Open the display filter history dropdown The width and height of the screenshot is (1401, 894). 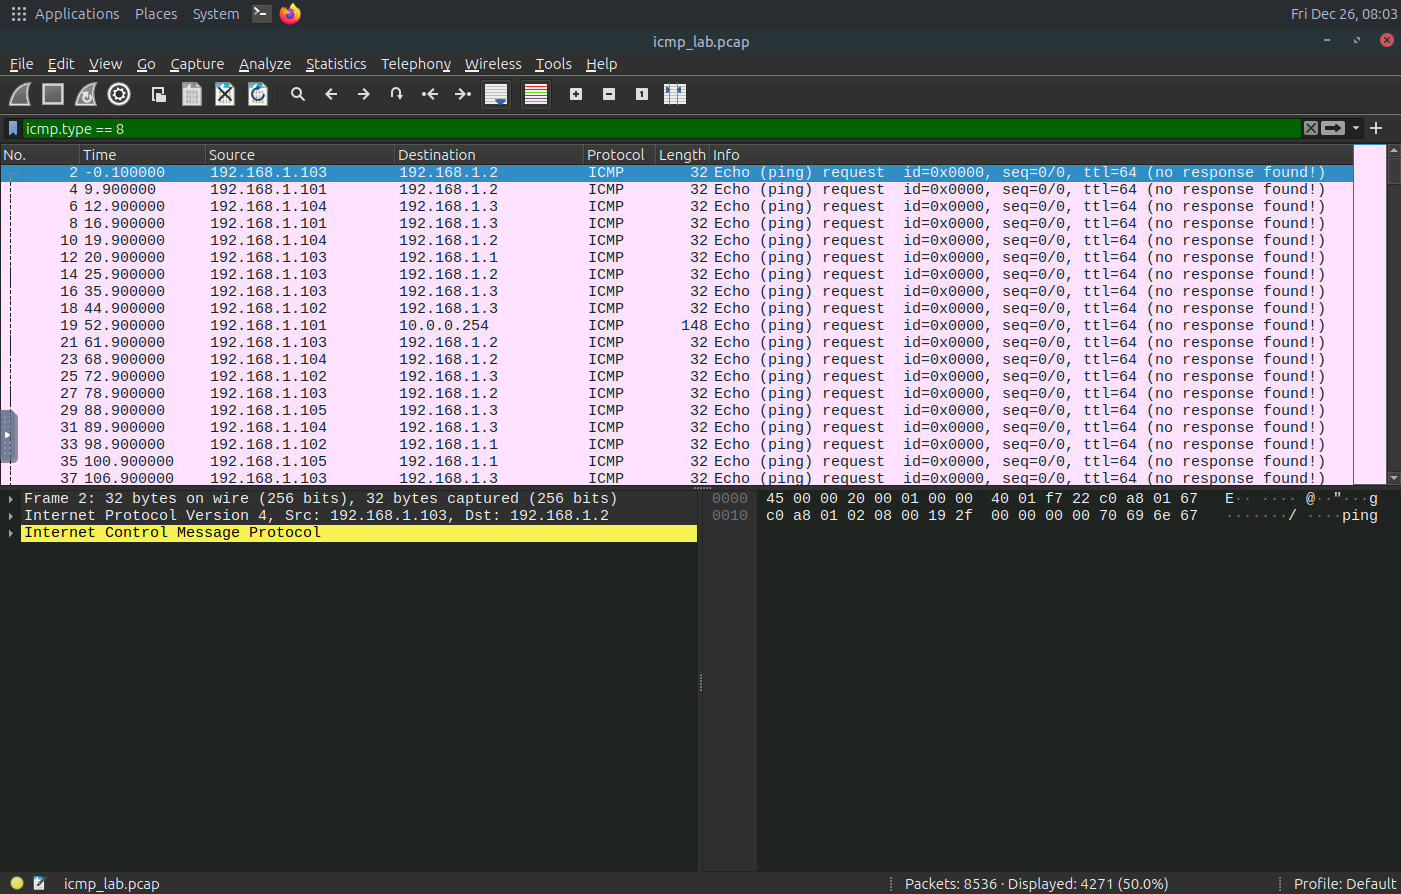click(x=1356, y=128)
